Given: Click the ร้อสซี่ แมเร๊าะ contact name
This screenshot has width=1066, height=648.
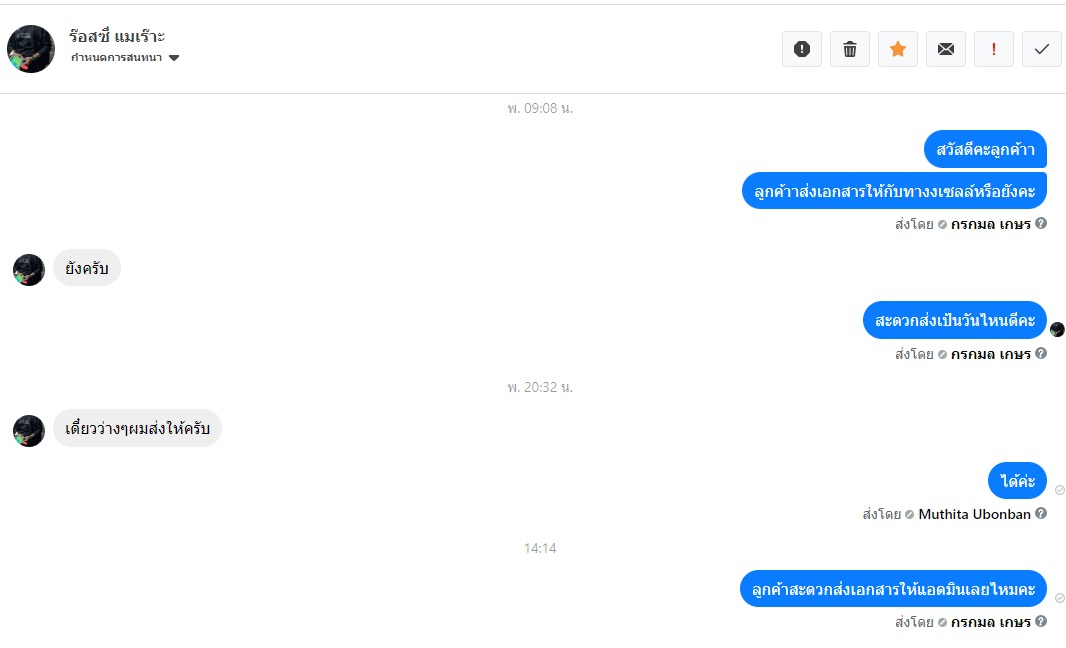Looking at the screenshot, I should click(x=118, y=37).
